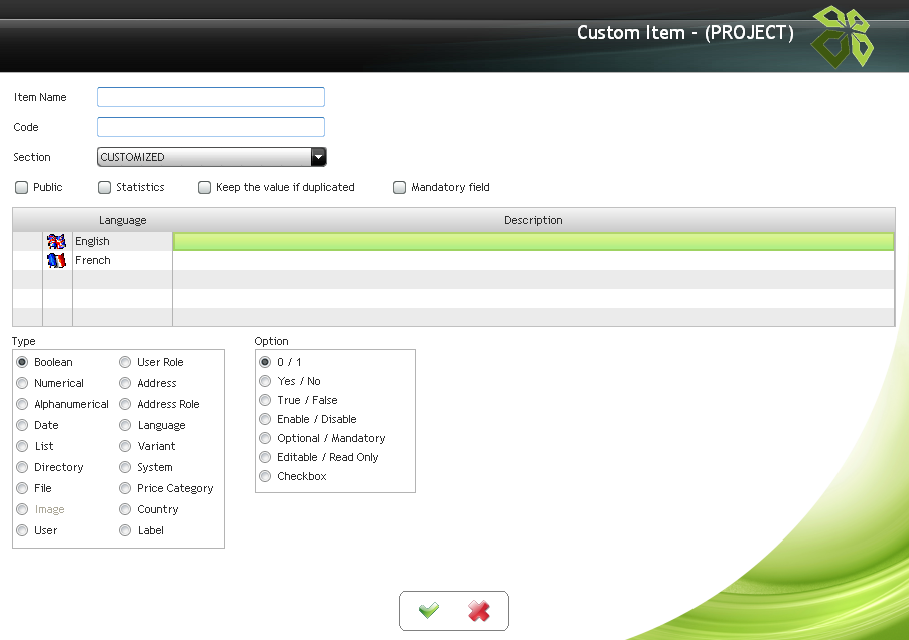Pick the Checkbox option radio button
This screenshot has height=640, width=909.
265,476
